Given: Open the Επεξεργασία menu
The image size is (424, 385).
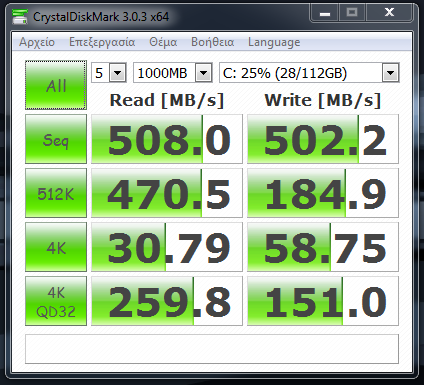Looking at the screenshot, I should (x=102, y=42).
